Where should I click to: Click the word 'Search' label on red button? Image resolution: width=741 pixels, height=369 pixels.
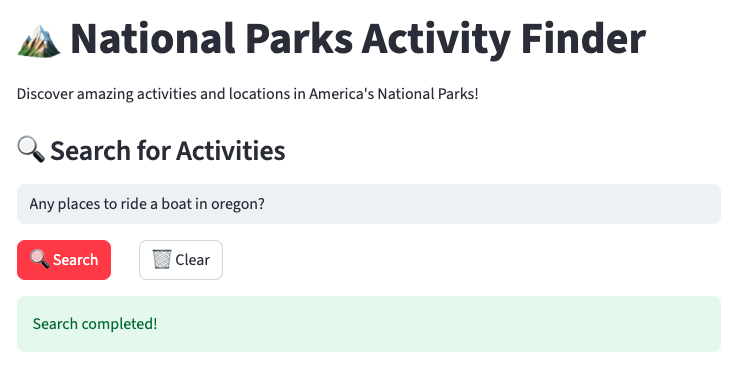[x=76, y=260]
